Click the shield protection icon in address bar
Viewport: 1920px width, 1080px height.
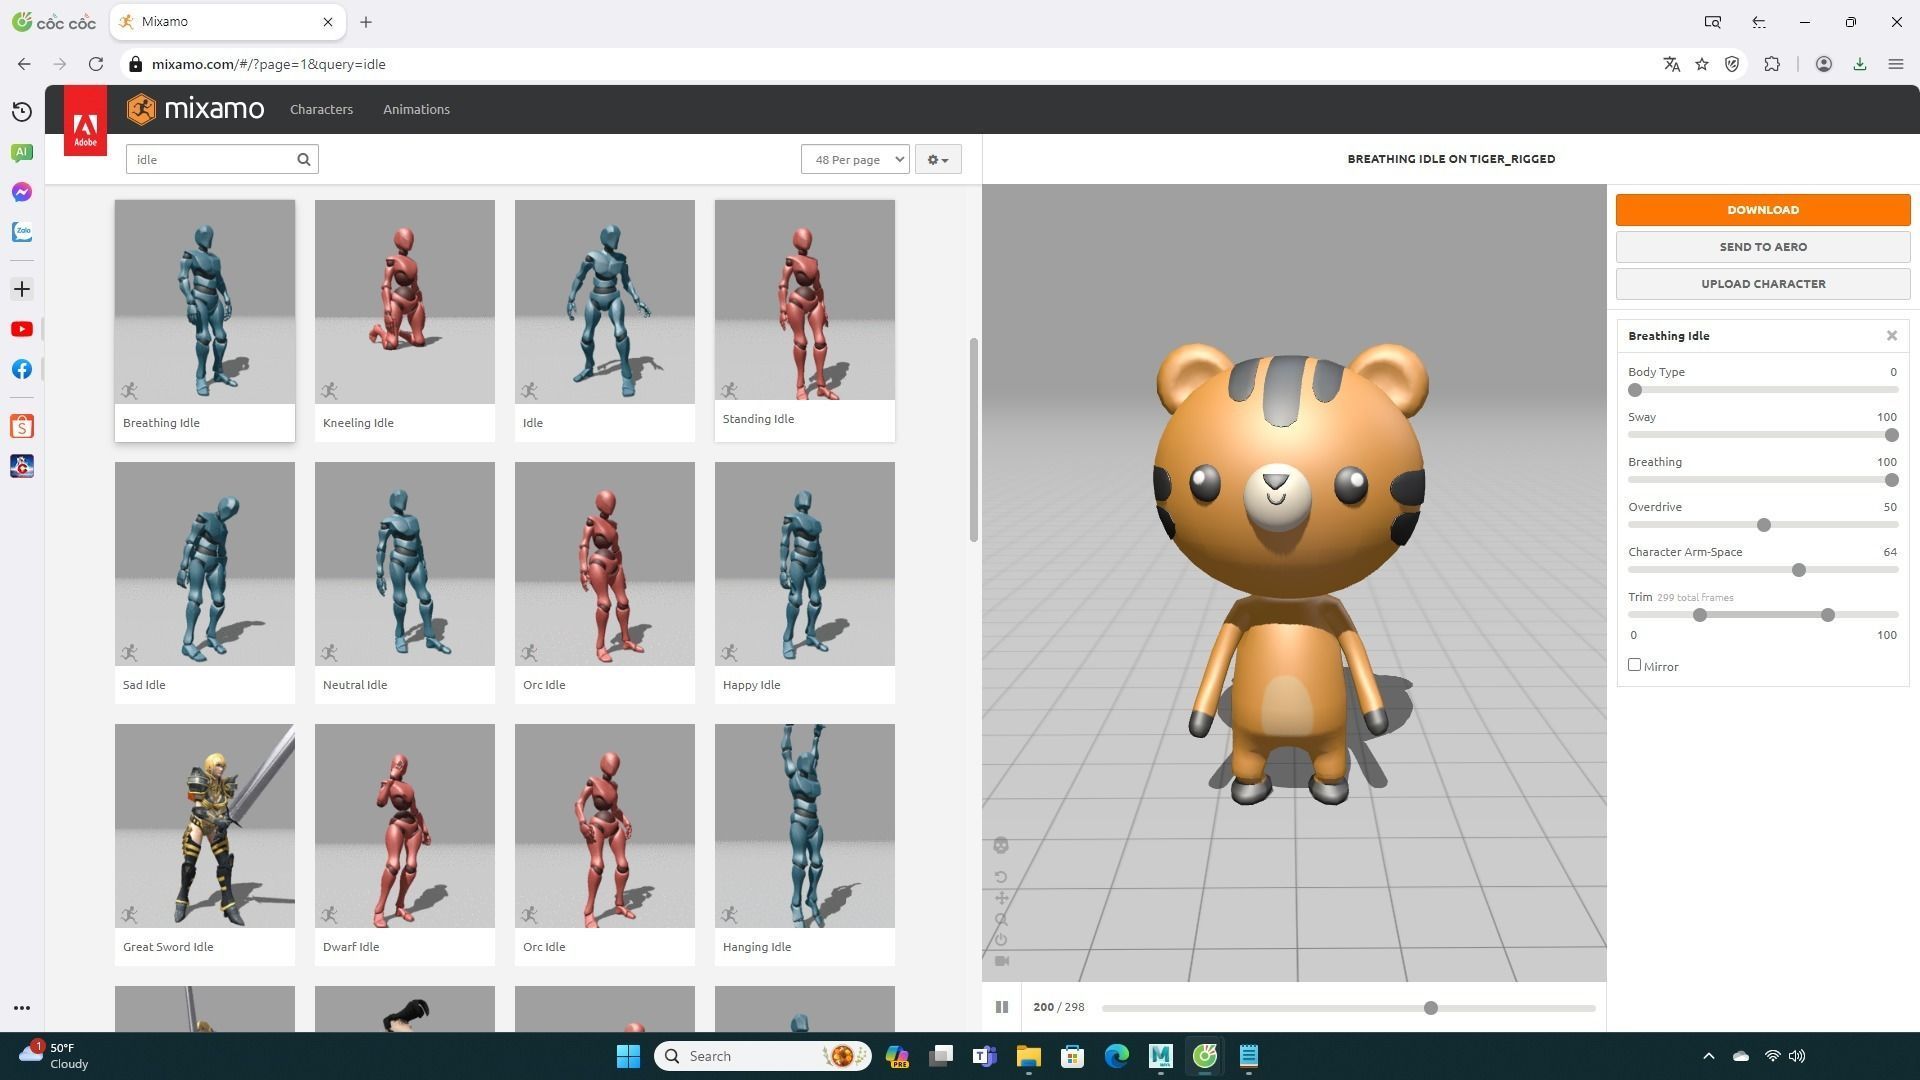[1732, 64]
